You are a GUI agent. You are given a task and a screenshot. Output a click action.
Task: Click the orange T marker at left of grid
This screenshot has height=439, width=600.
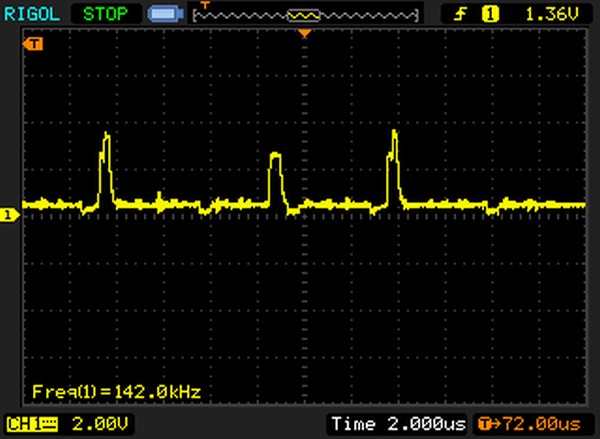[x=36, y=44]
